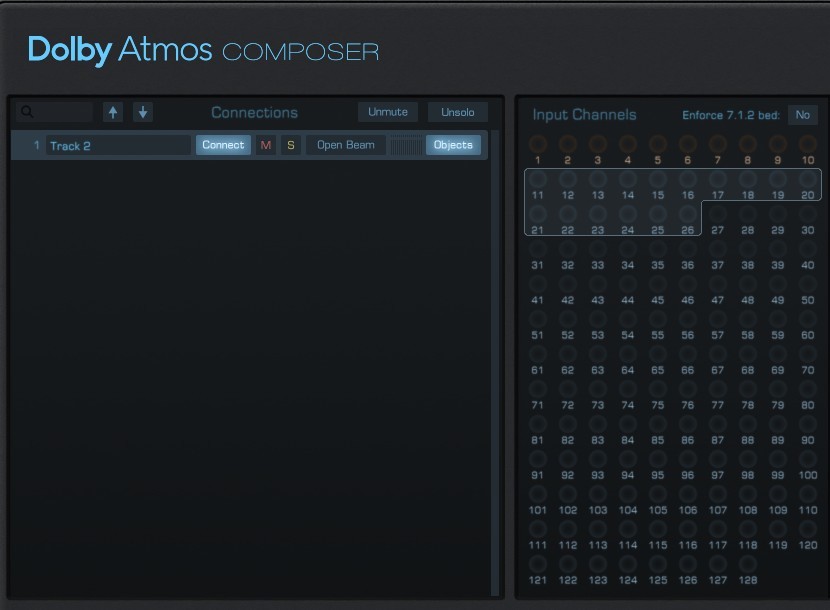Select input channel 27 circle

(718, 214)
